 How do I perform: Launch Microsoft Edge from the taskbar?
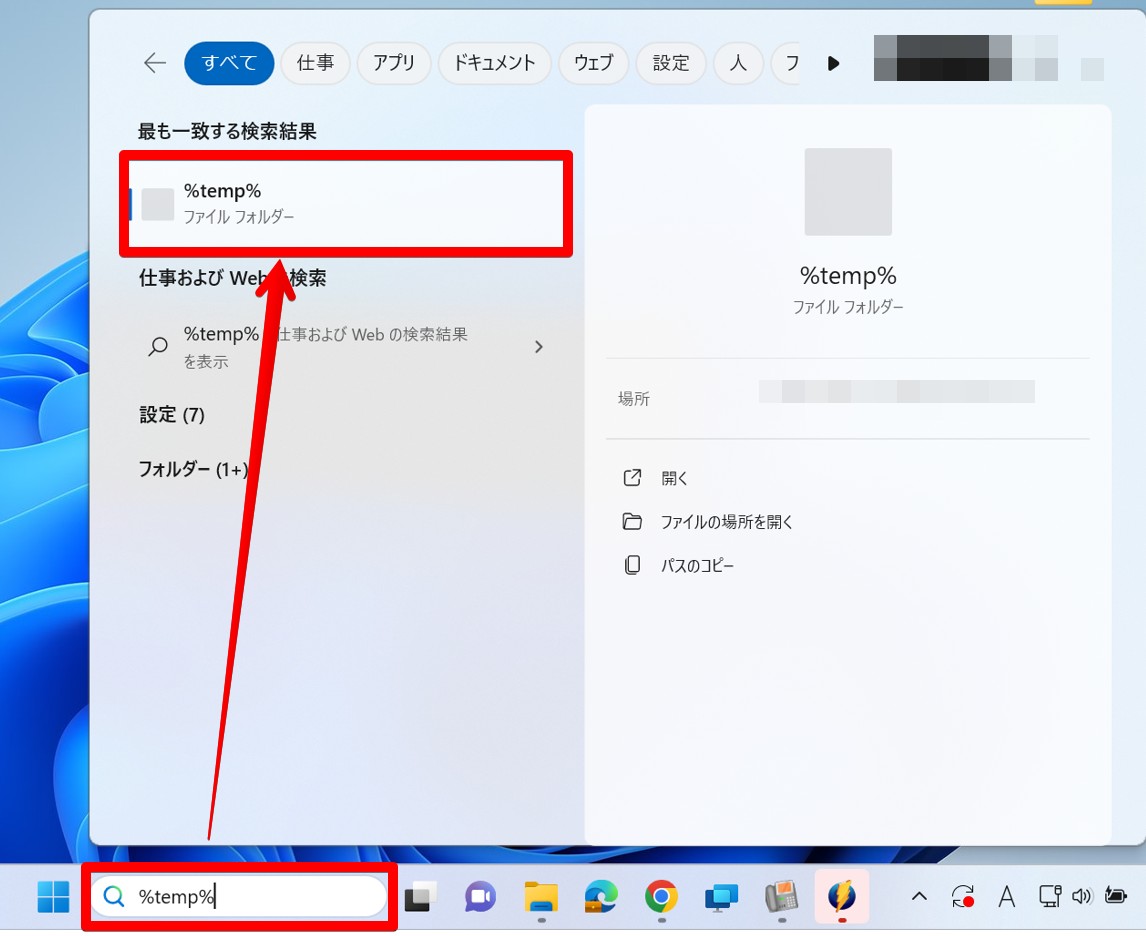point(601,897)
